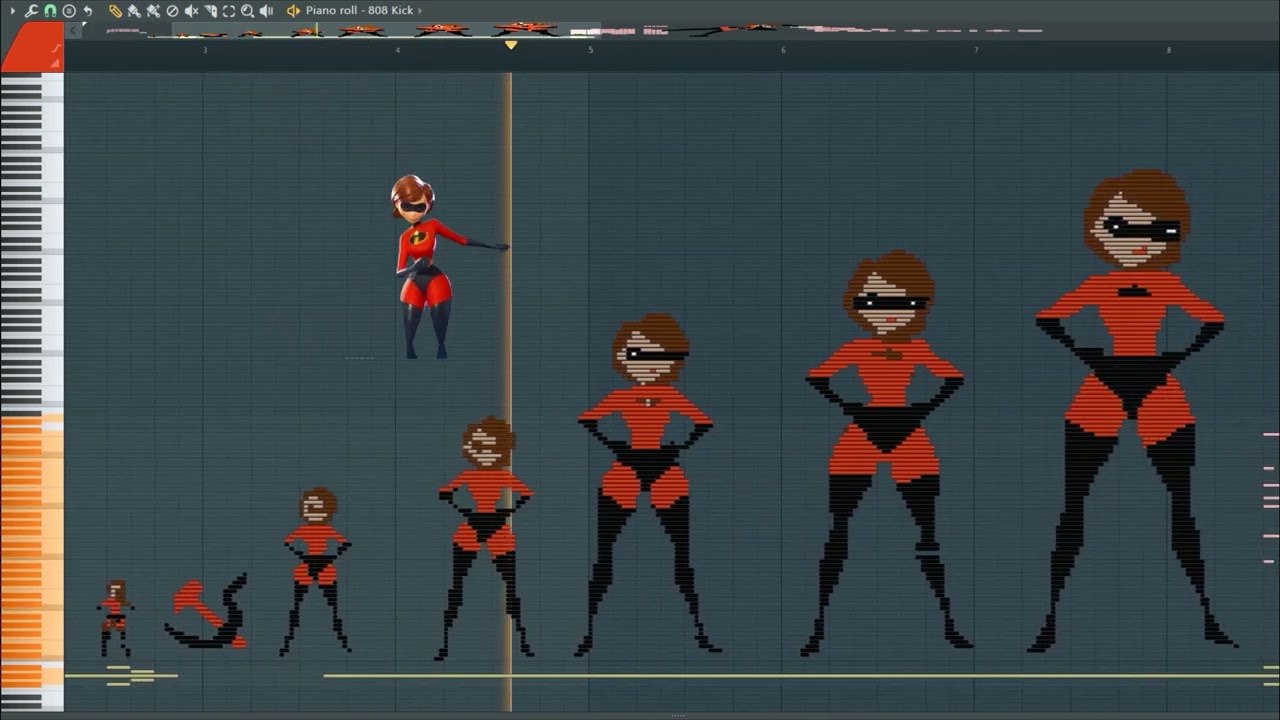Select the delete tool
This screenshot has height=720, width=1280.
[172, 10]
